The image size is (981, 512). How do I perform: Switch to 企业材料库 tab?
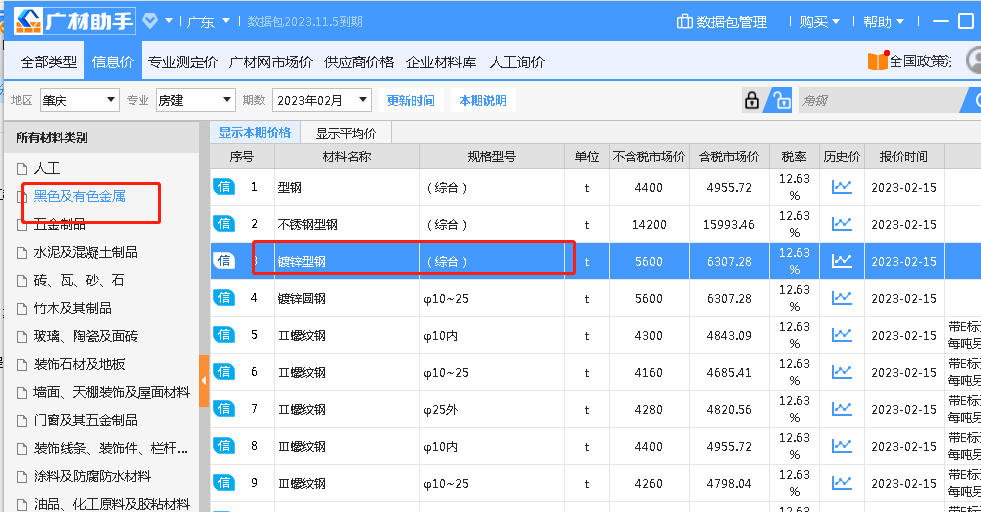pyautogui.click(x=441, y=62)
